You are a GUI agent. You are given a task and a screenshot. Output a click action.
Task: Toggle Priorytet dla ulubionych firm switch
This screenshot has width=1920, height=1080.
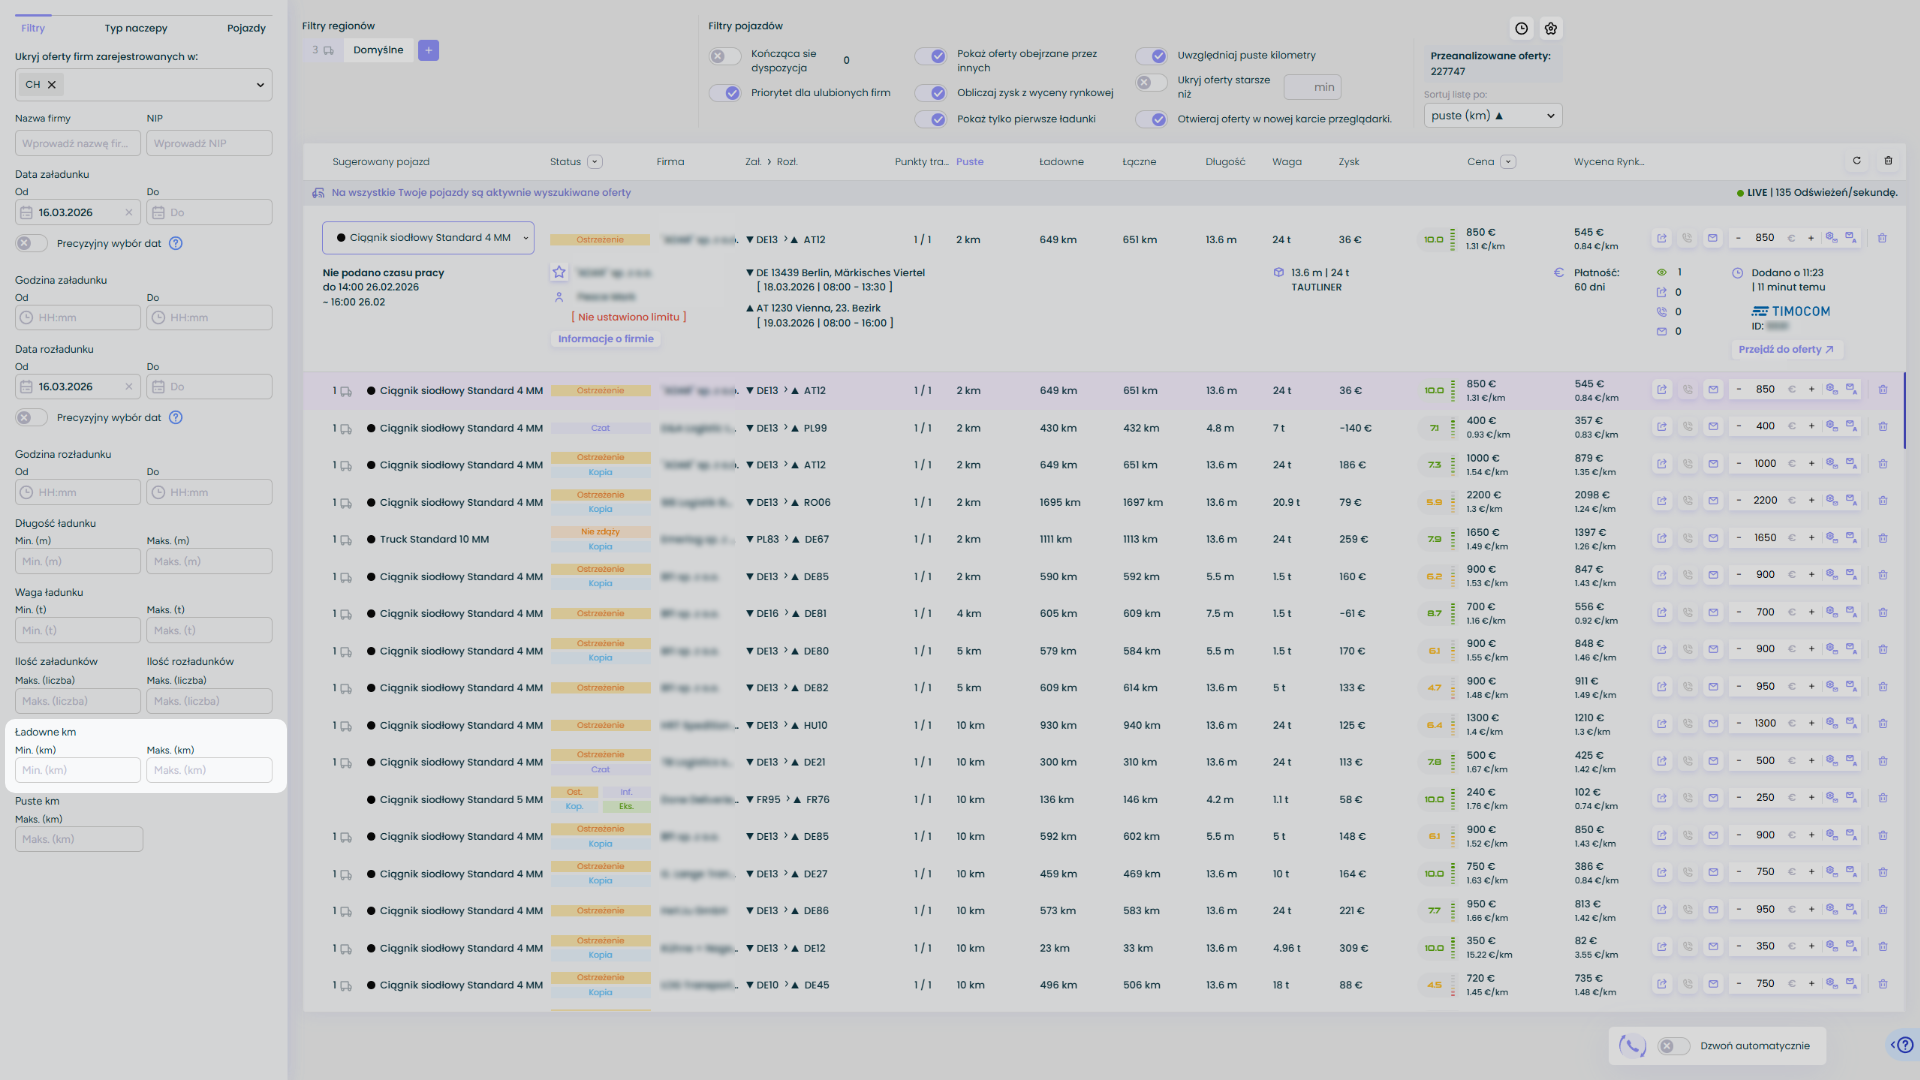pos(725,93)
